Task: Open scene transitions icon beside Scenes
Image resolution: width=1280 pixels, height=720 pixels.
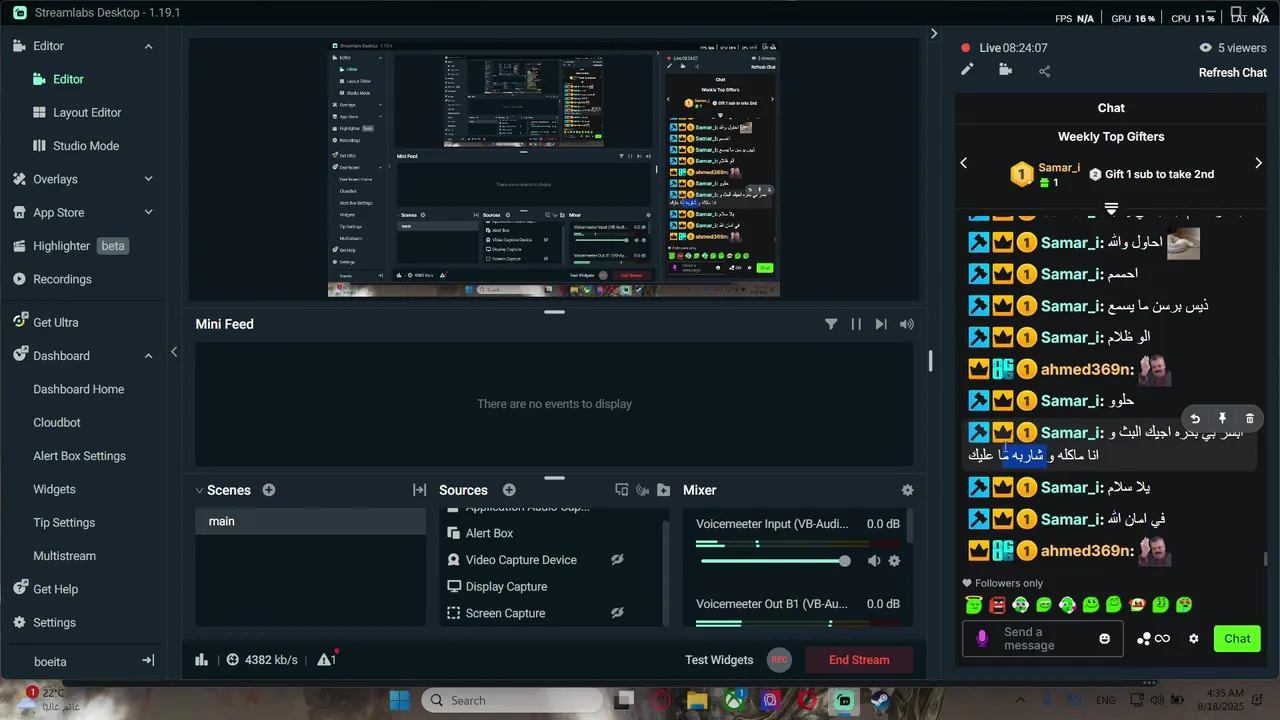Action: coord(419,490)
